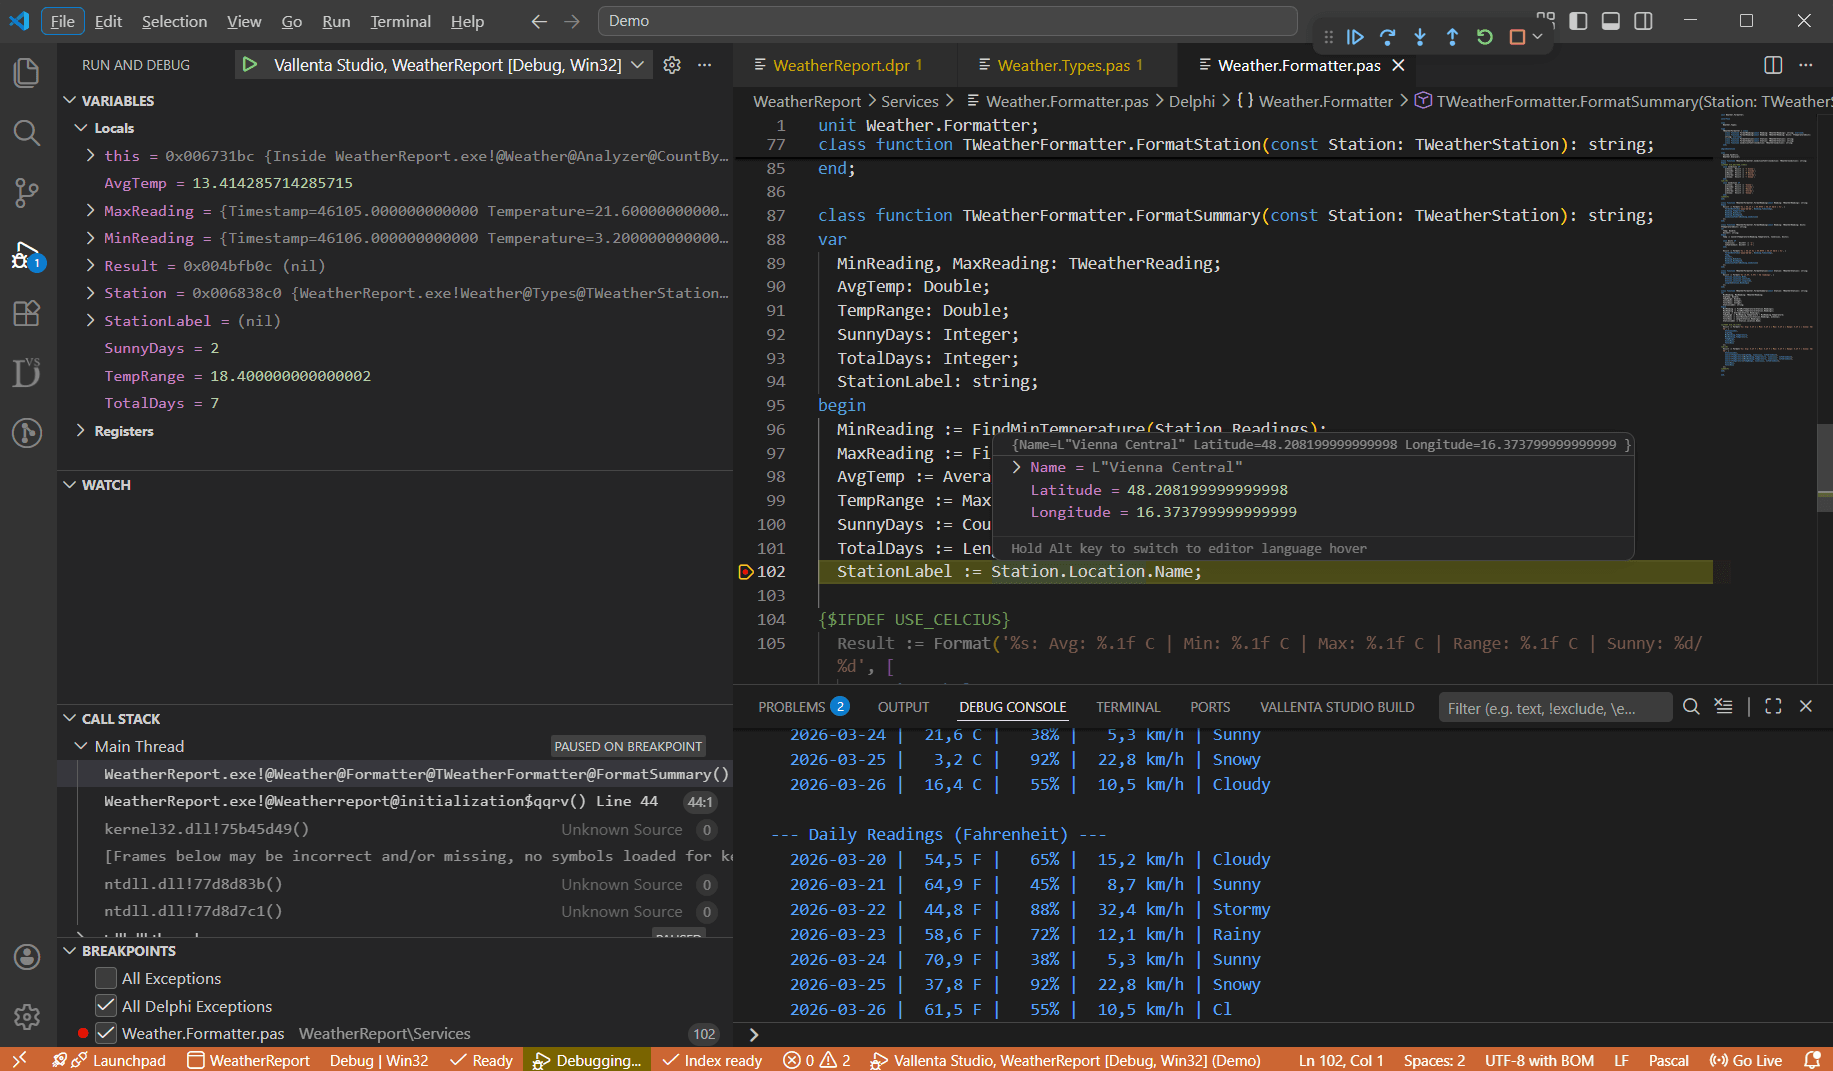This screenshot has height=1071, width=1833.
Task: Open the Search view in activity bar
Action: coord(27,133)
